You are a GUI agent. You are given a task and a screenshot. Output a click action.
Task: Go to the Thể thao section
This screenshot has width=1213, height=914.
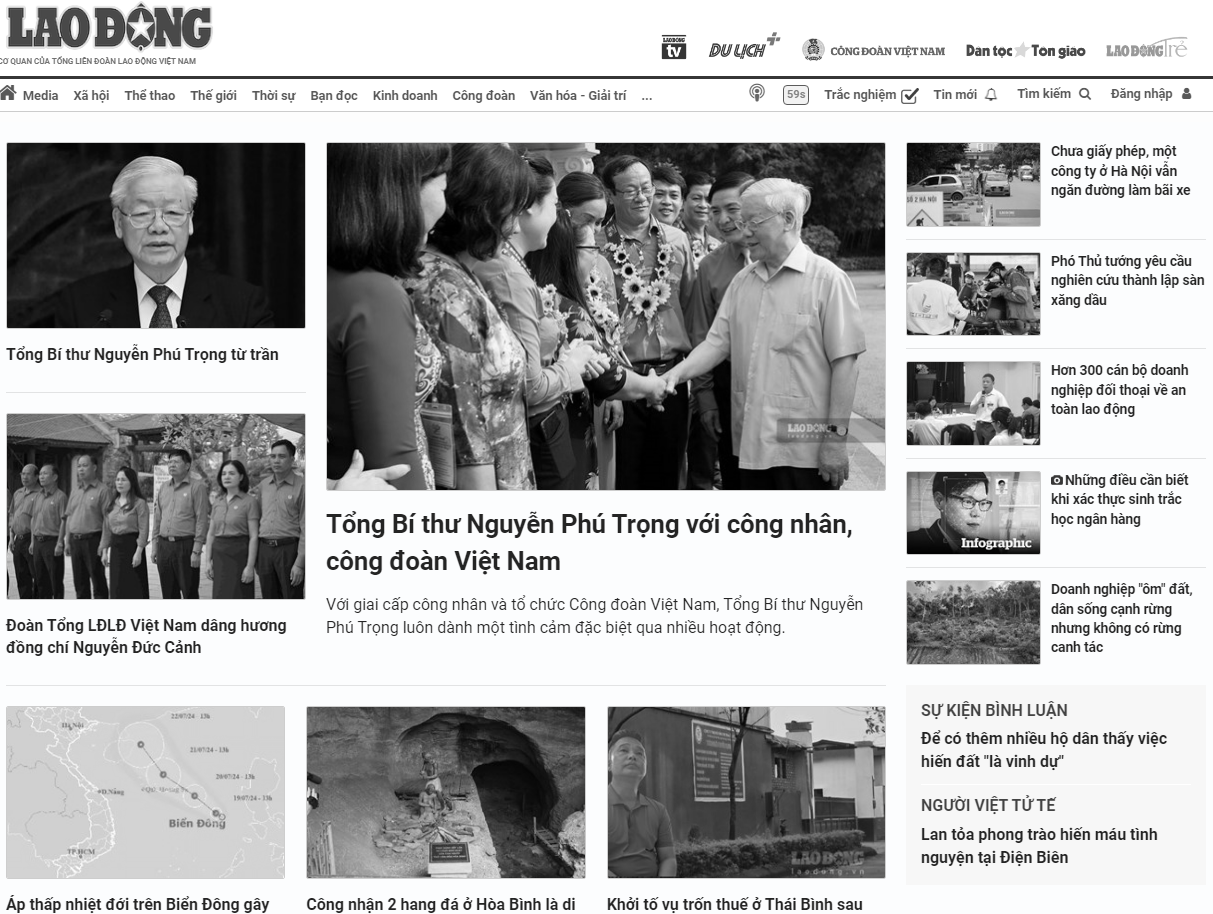click(x=150, y=96)
